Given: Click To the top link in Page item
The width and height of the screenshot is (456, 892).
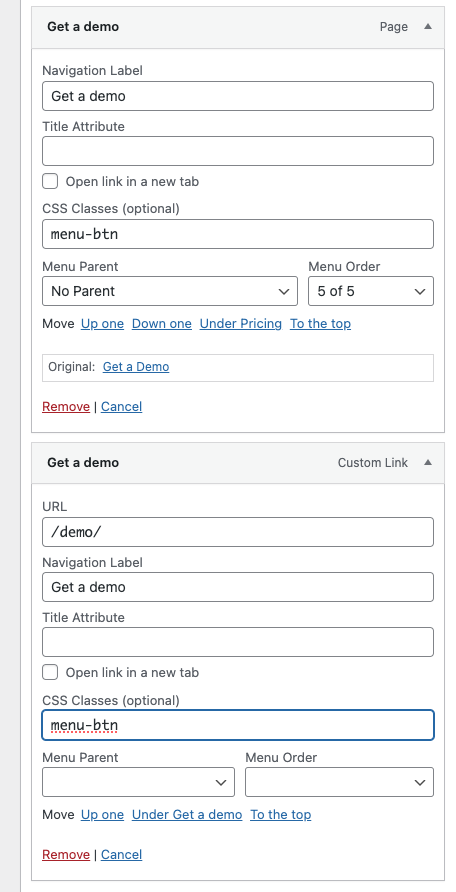Looking at the screenshot, I should tap(321, 324).
